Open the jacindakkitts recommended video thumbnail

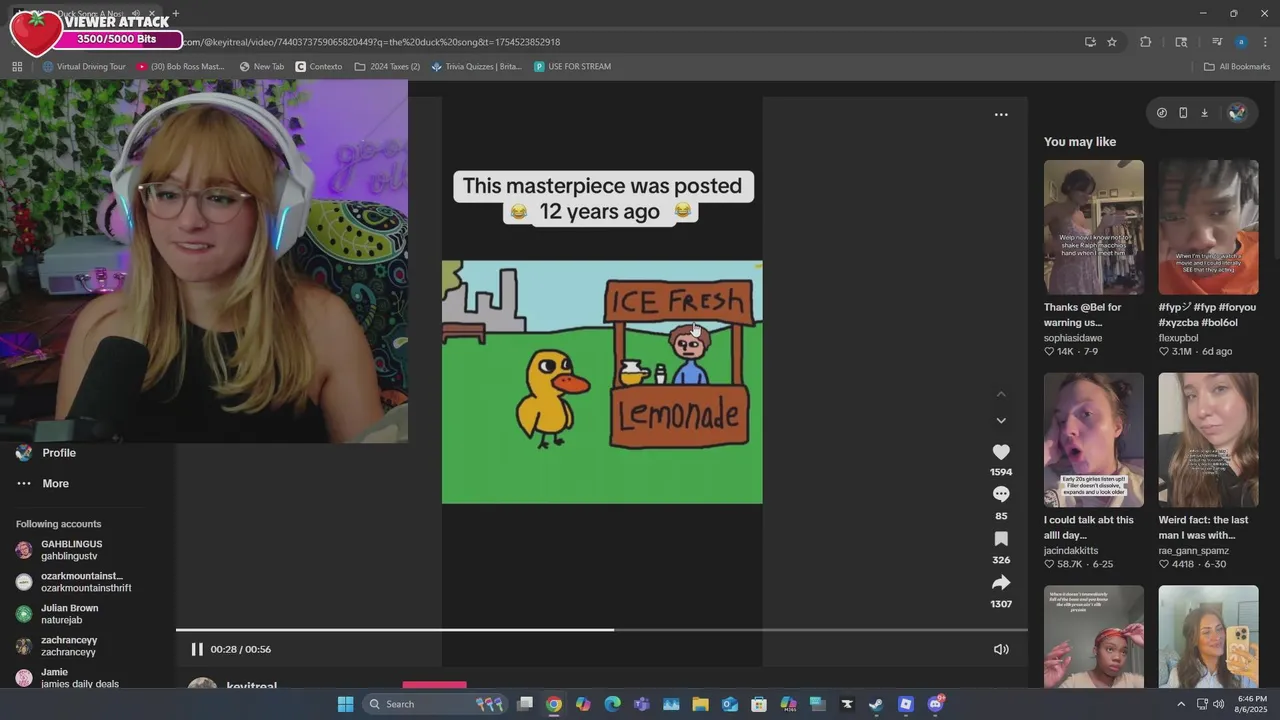pos(1094,440)
